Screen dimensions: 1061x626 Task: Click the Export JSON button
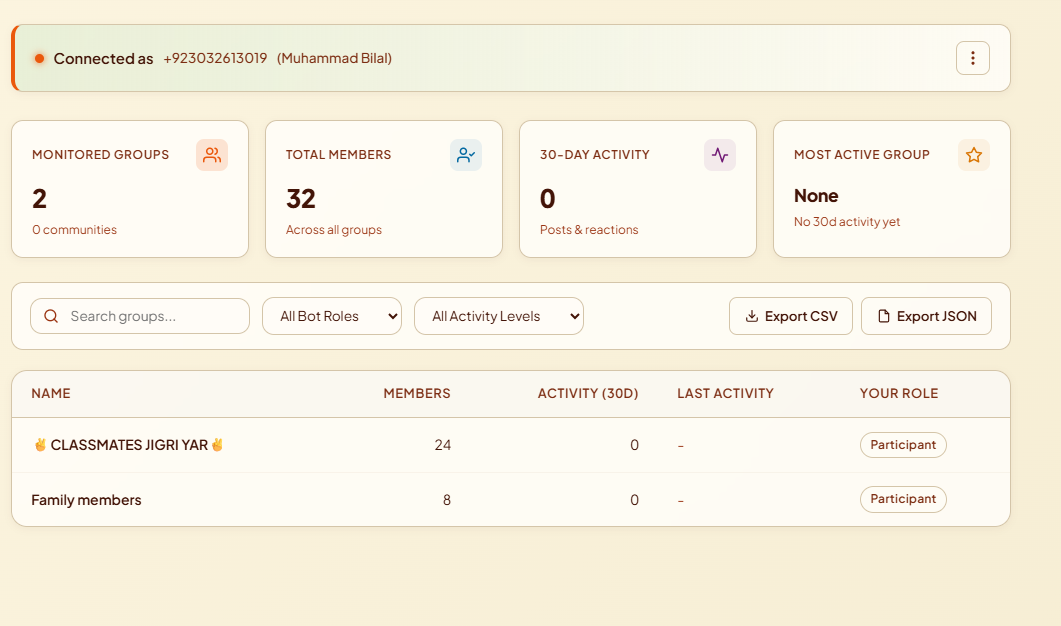click(926, 316)
